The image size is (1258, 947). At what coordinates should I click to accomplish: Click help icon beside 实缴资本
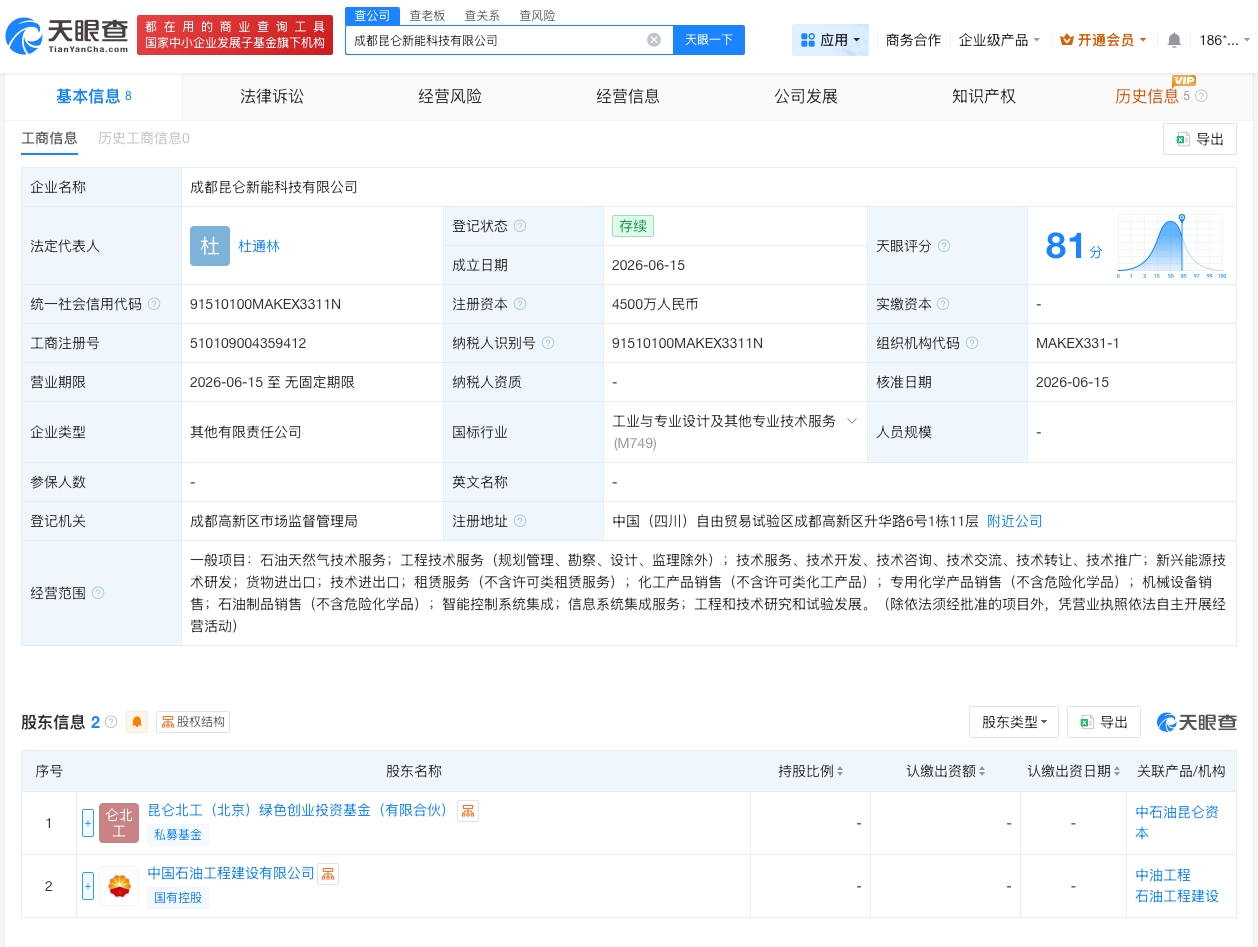[943, 304]
